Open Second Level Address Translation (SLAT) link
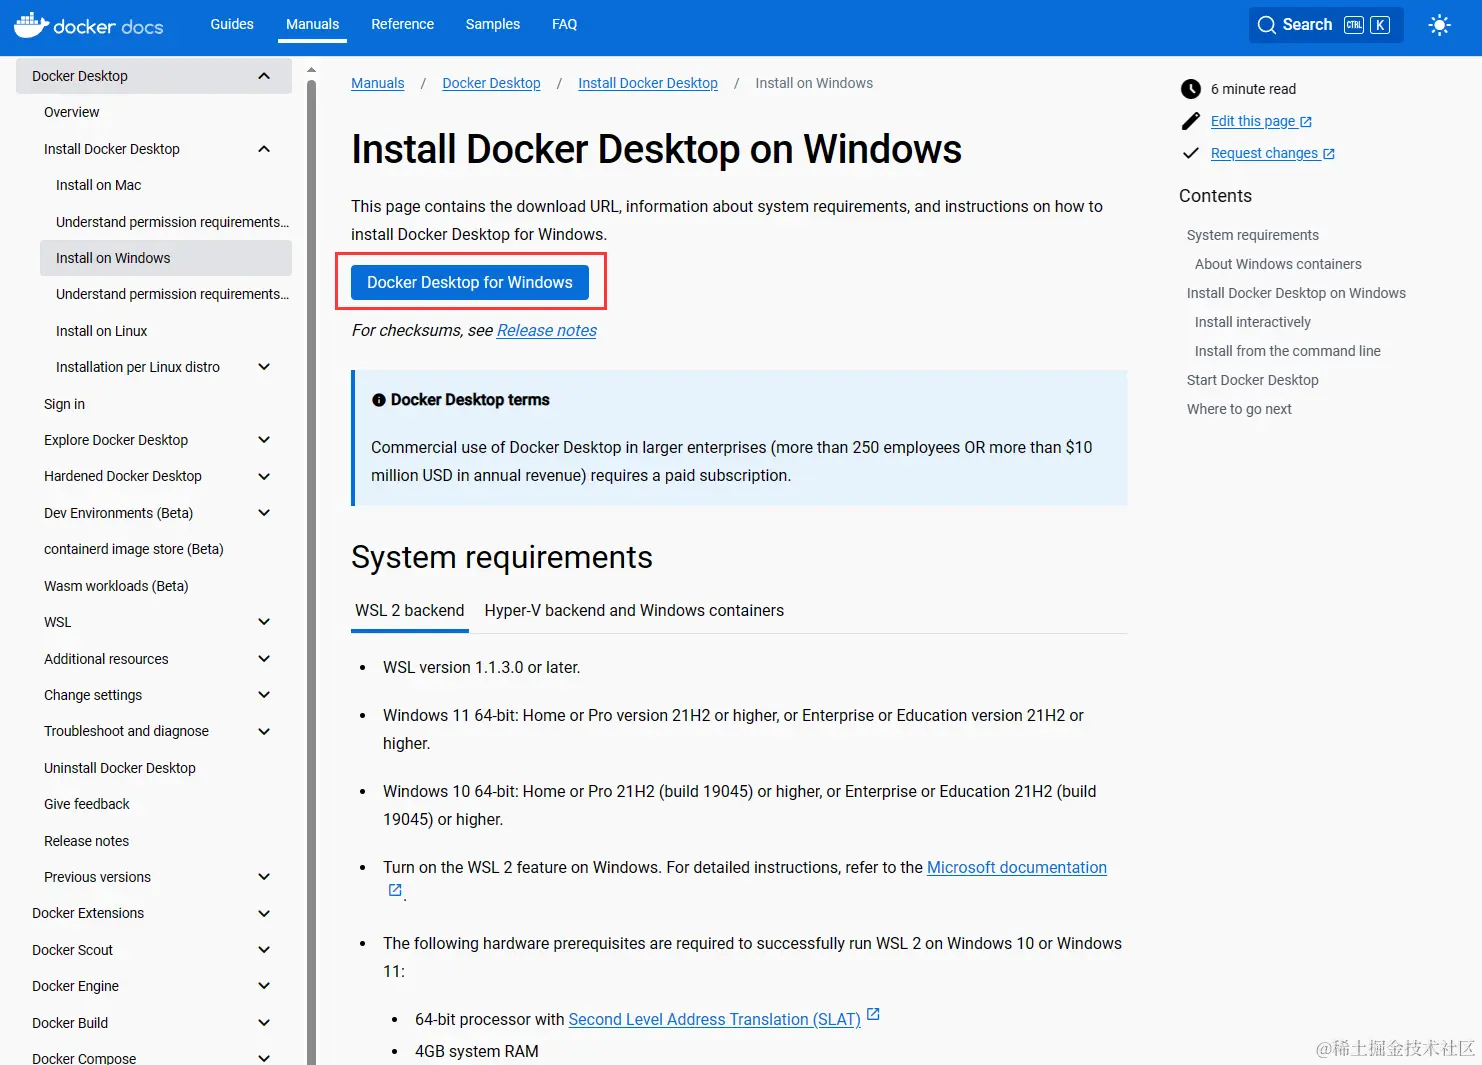 pos(715,1020)
